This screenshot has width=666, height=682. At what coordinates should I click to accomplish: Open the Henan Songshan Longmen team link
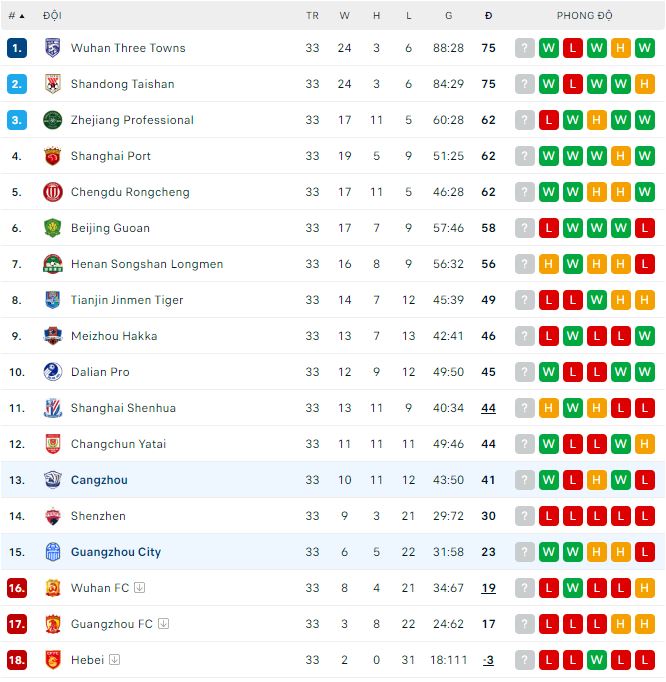147,264
